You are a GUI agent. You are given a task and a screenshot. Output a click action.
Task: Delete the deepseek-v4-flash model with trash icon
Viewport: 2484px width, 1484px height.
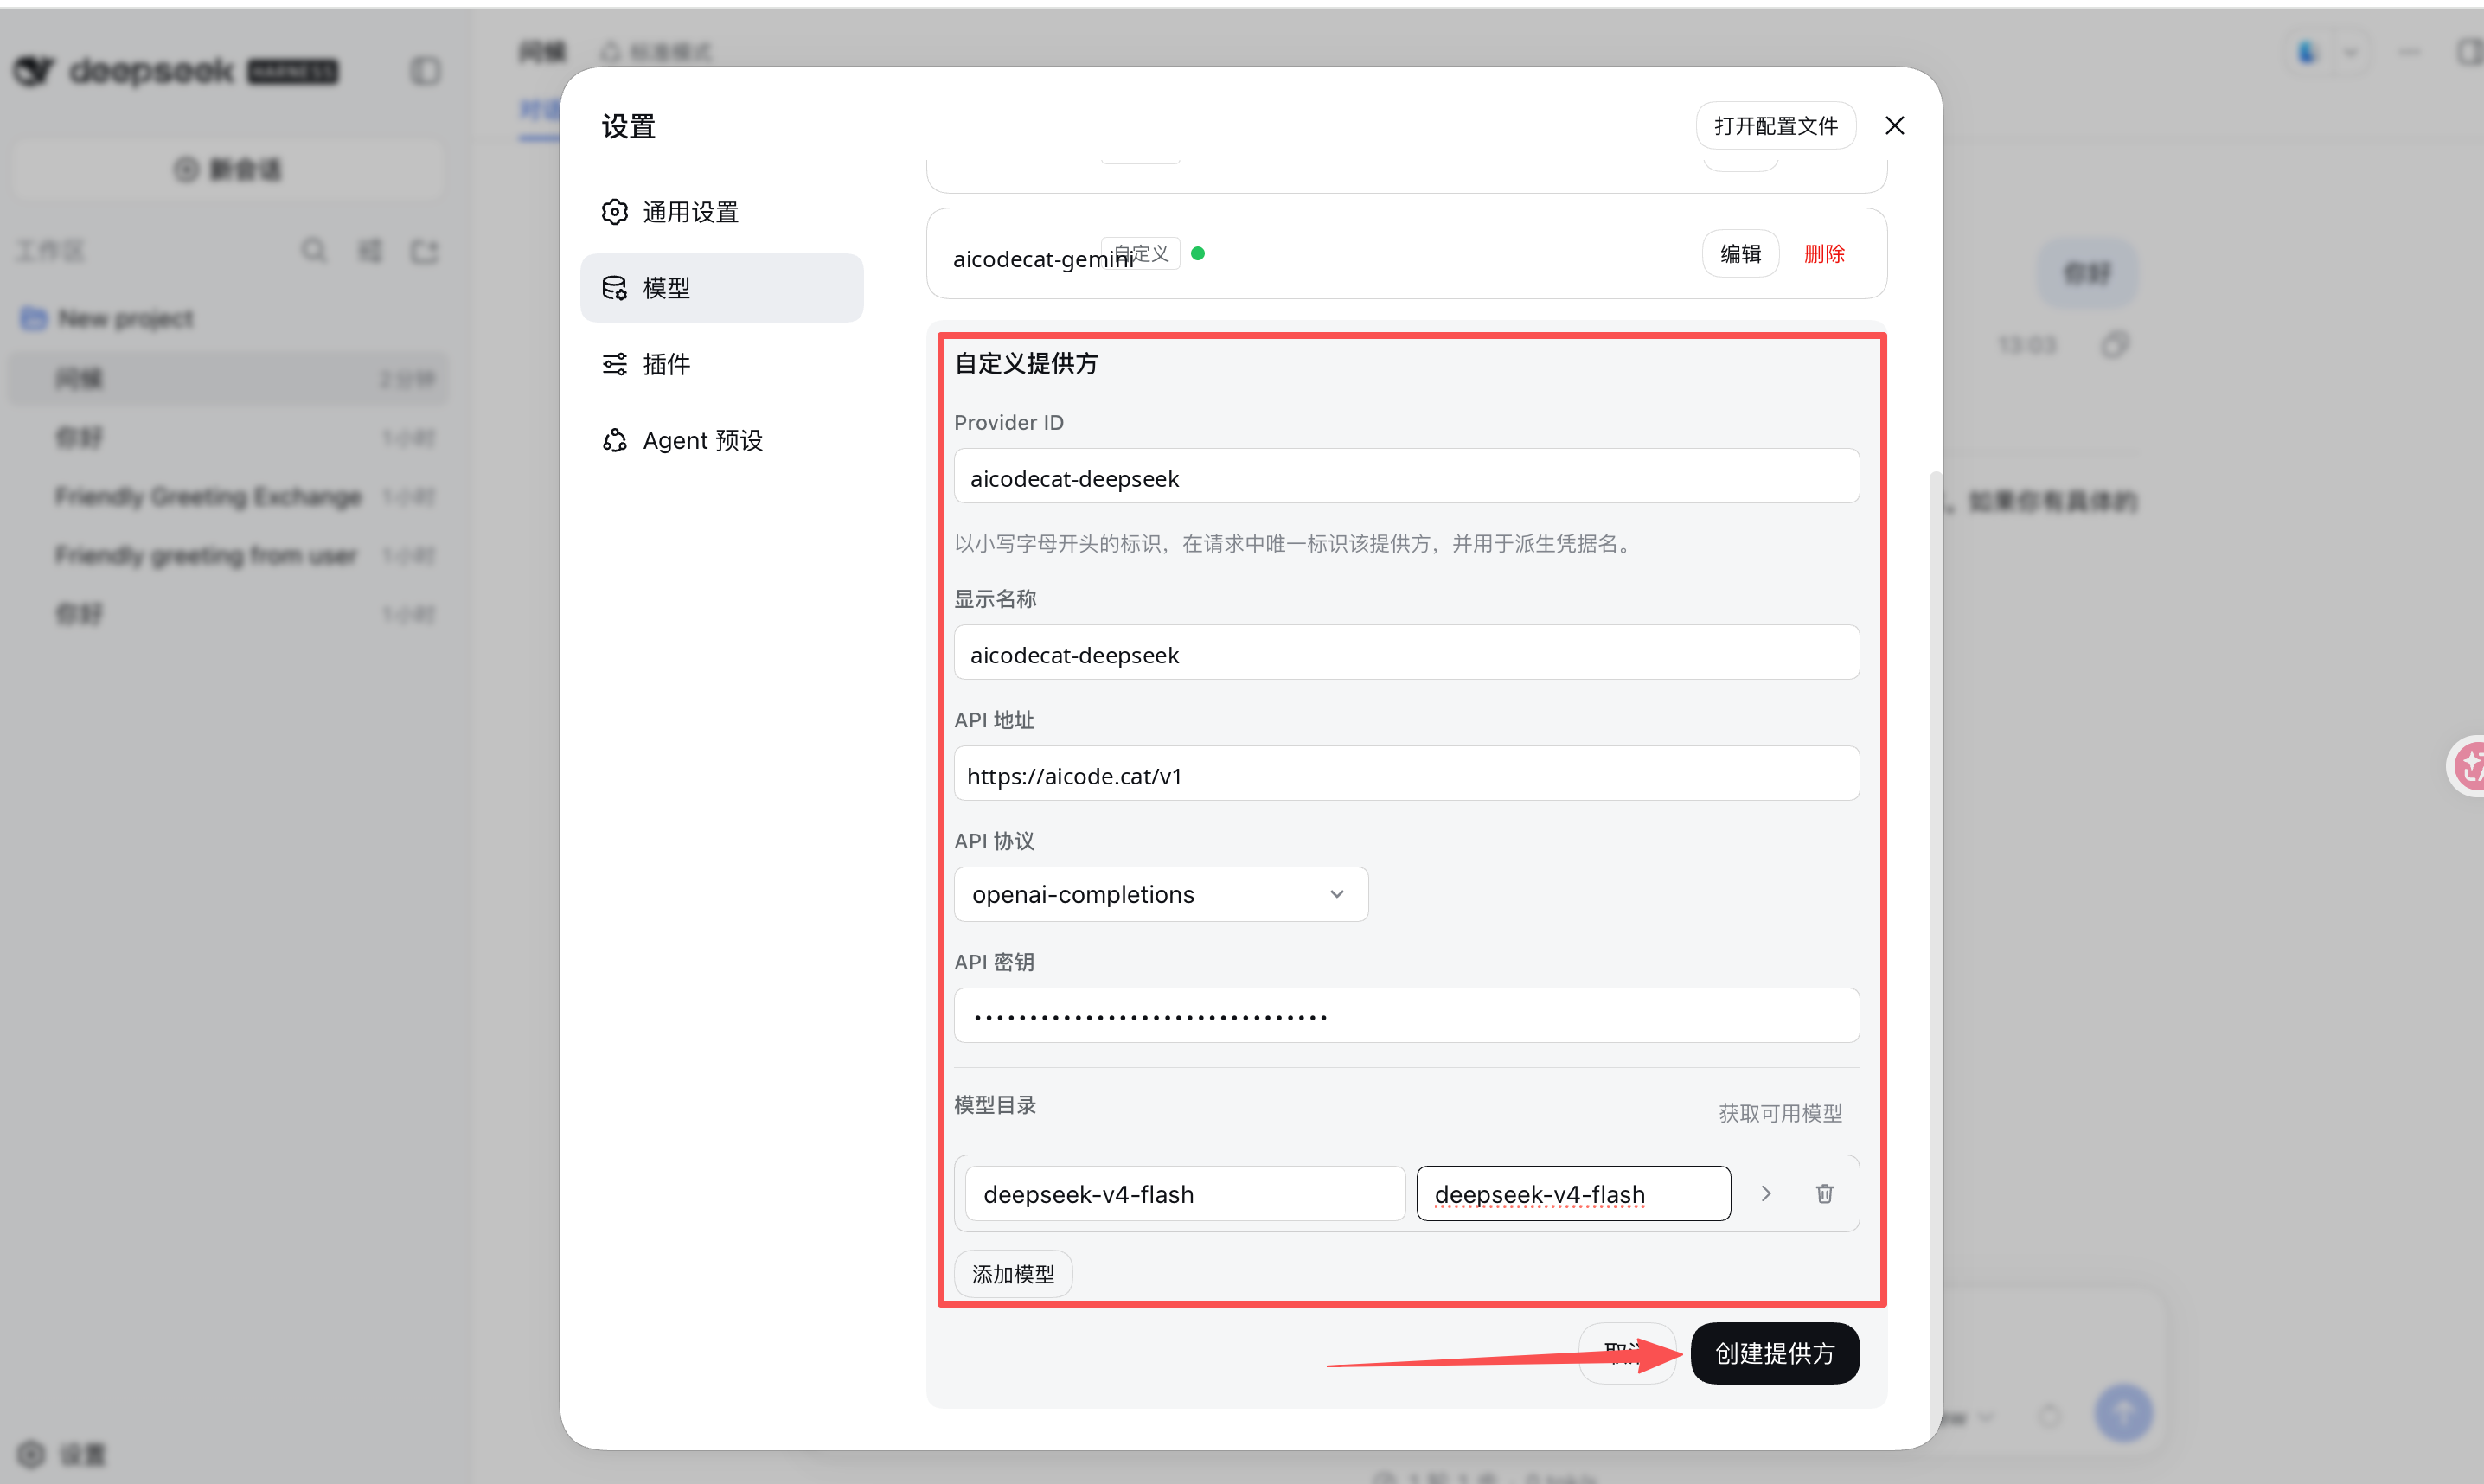click(1824, 1194)
